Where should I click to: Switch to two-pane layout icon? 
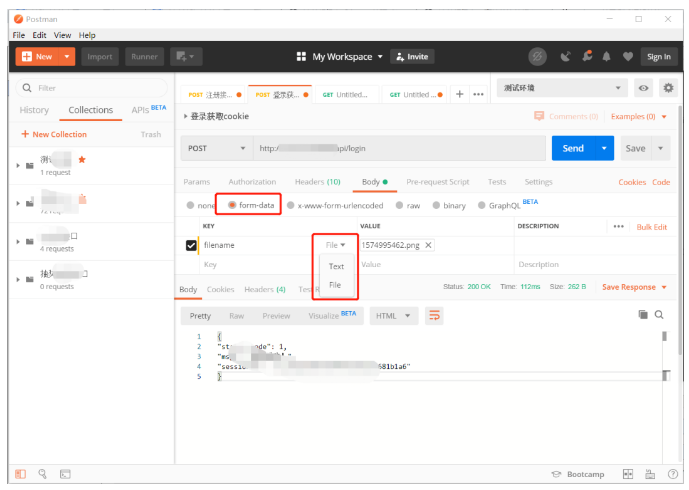click(628, 474)
